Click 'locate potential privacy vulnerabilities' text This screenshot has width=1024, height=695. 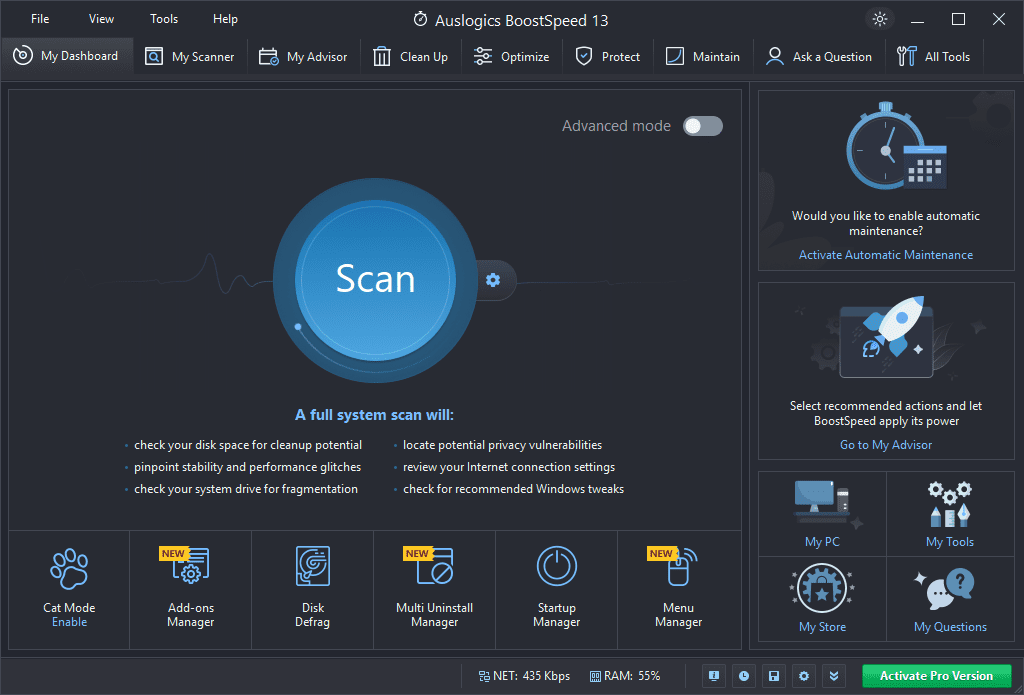coord(502,445)
